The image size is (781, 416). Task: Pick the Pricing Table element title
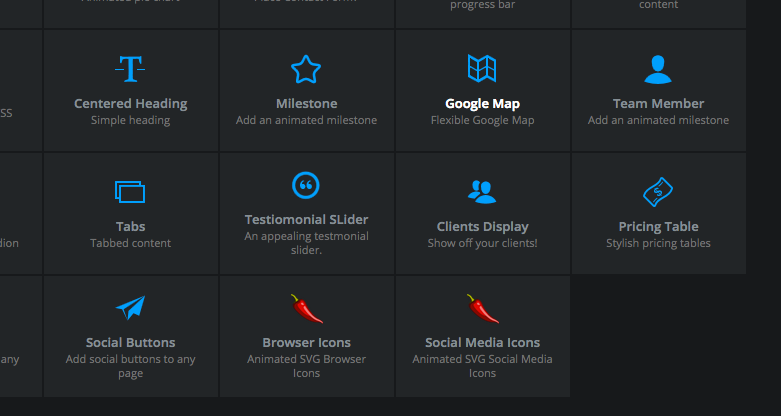(x=658, y=227)
